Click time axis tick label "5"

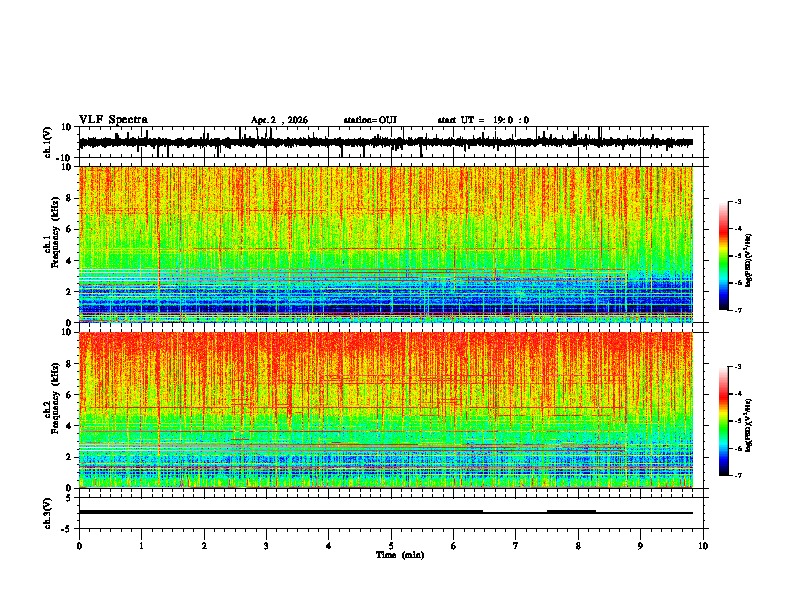point(391,546)
